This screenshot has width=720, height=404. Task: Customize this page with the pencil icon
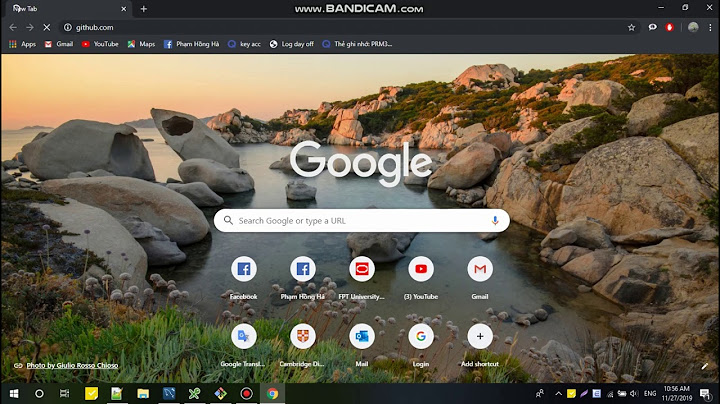(x=705, y=366)
